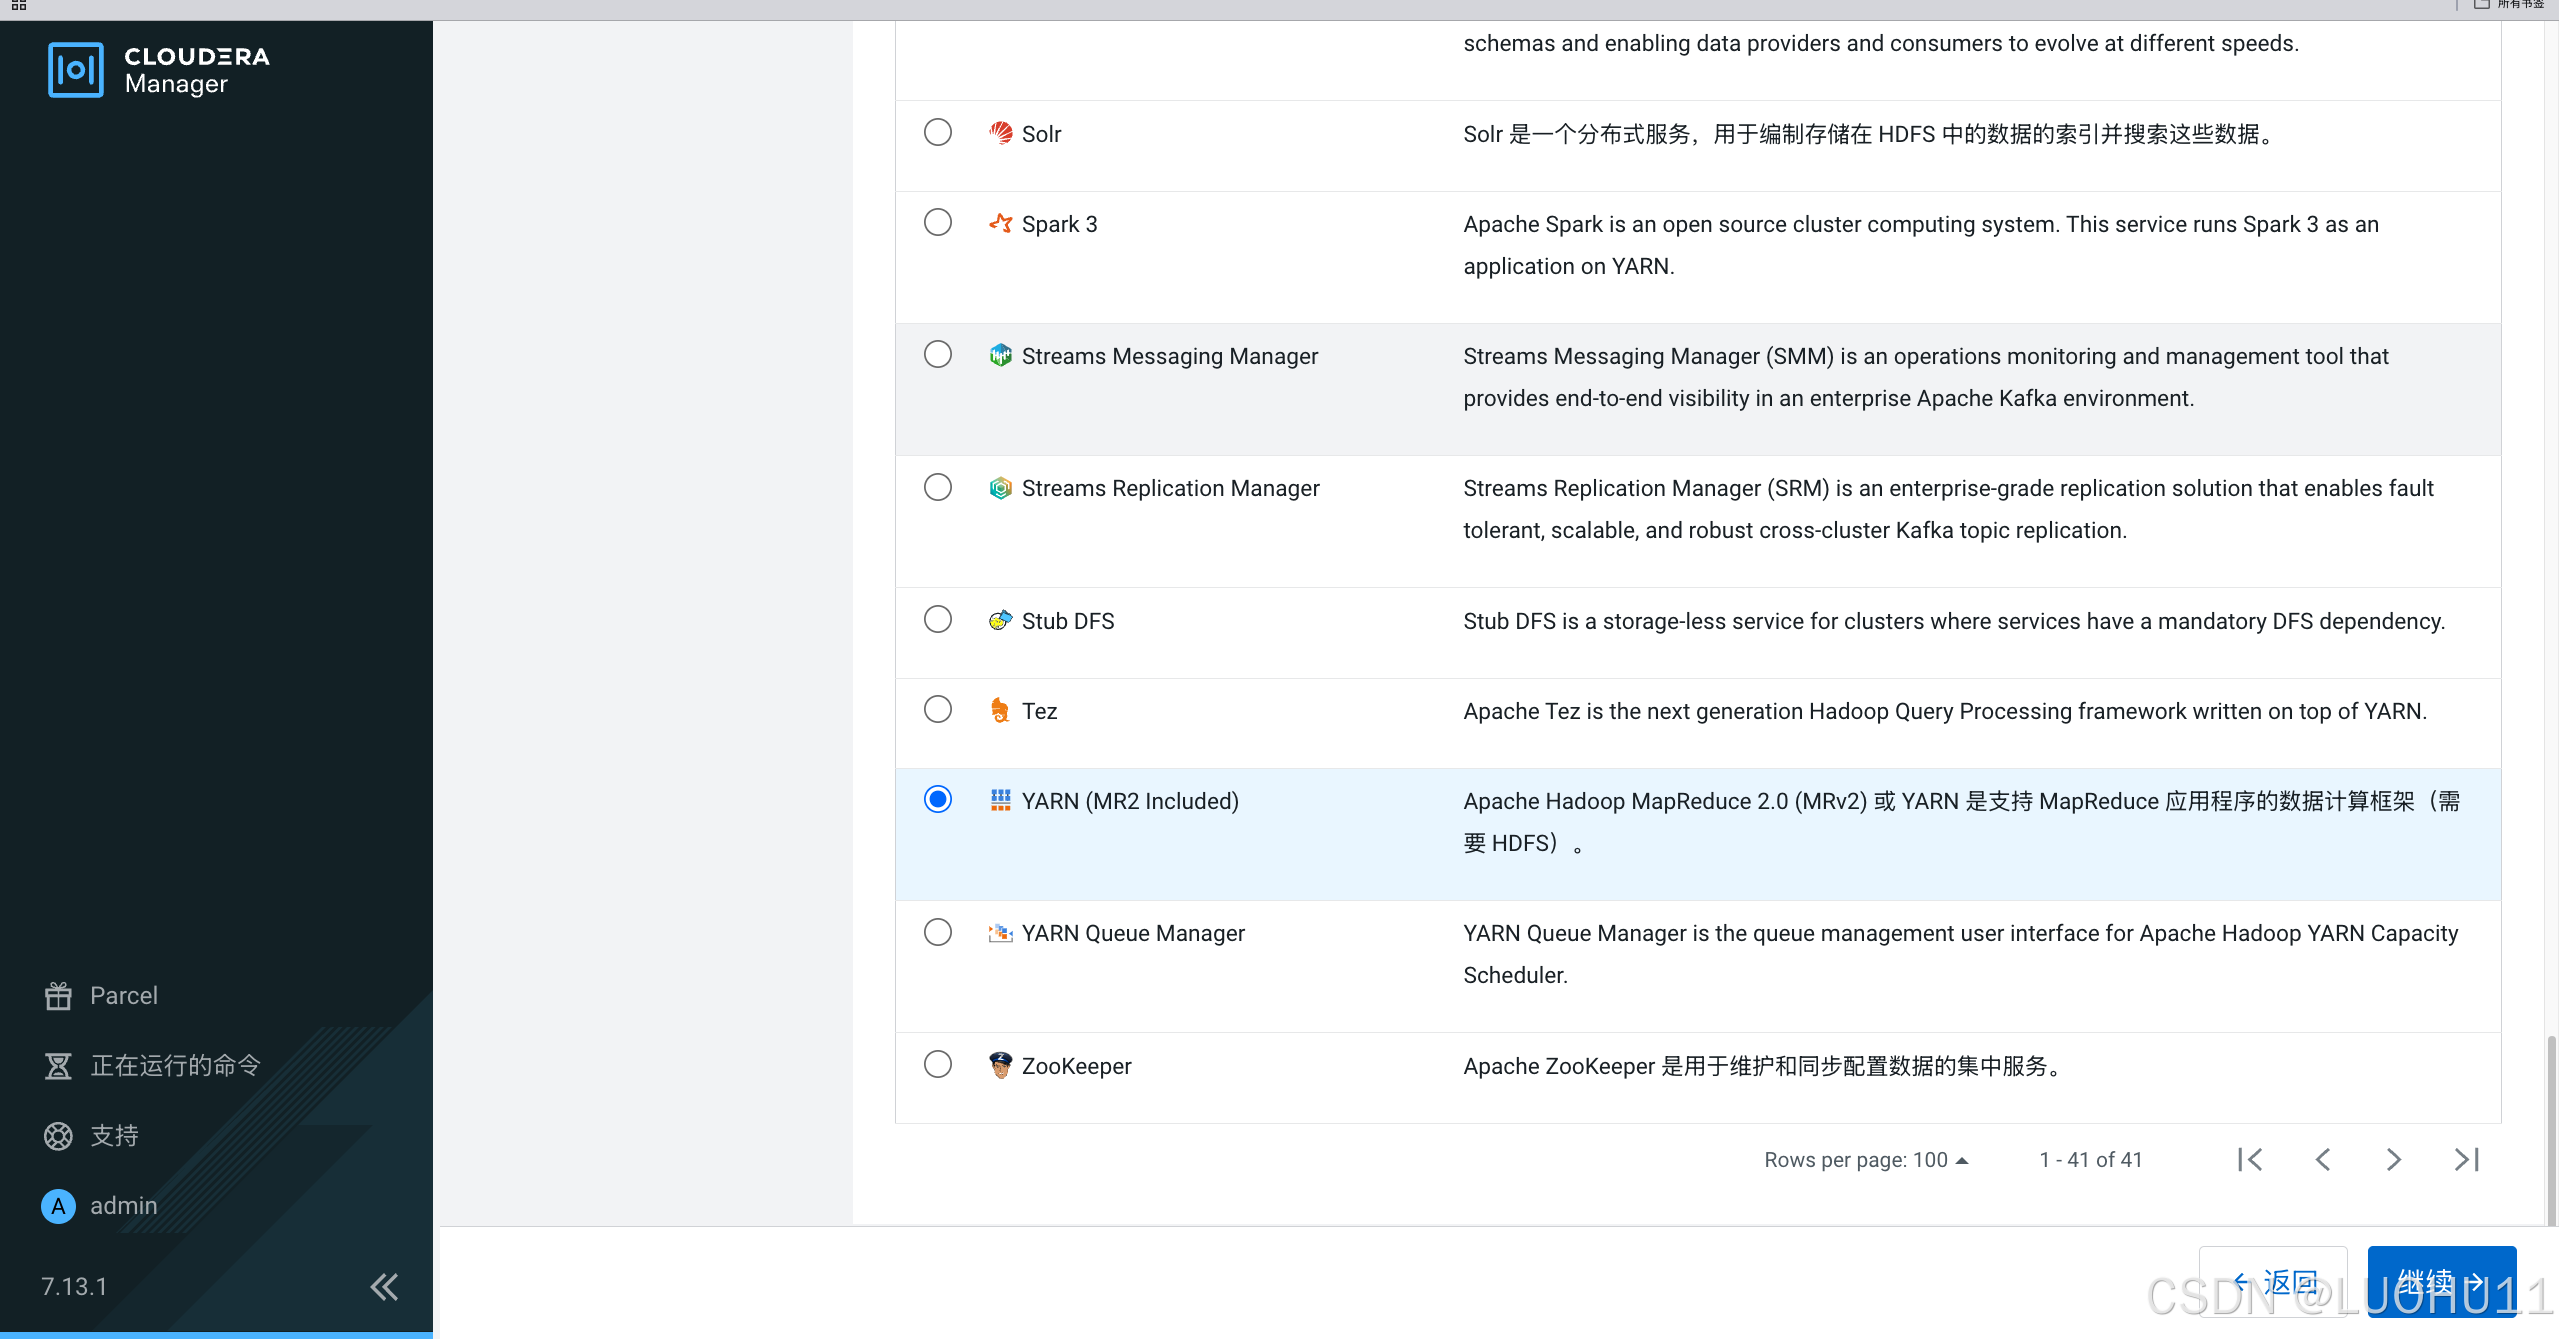Click the vertical page scrollbar
Viewport: 2559px width, 1339px height.
tap(2551, 1130)
